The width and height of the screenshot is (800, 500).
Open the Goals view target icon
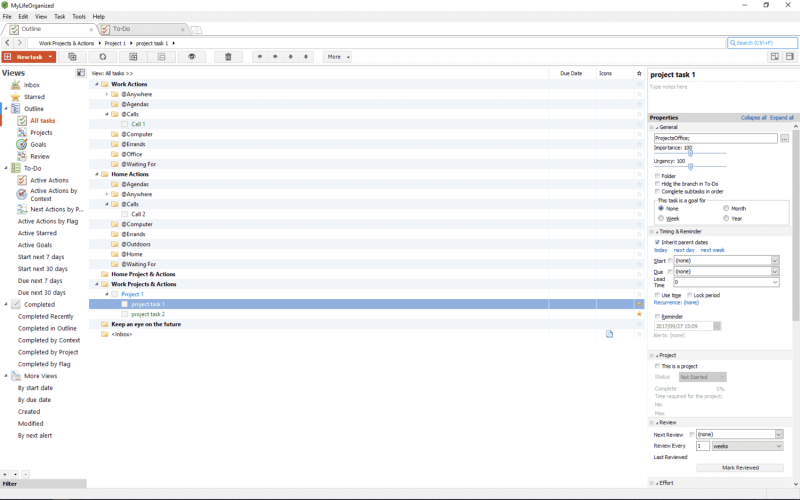(22, 144)
